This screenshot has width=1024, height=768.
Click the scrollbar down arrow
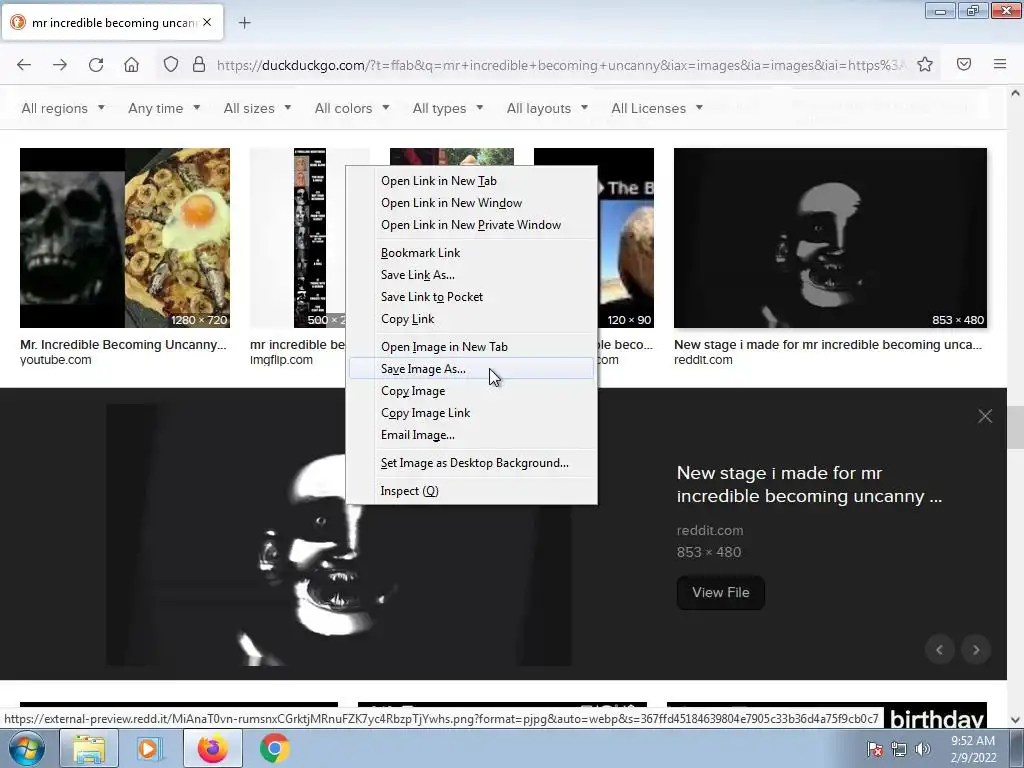[1015, 720]
